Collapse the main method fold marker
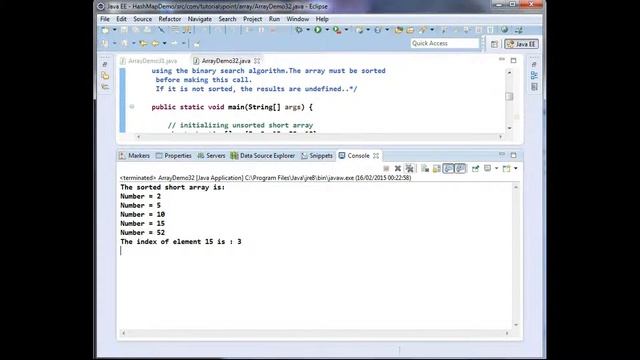Image resolution: width=640 pixels, height=360 pixels. 132,107
